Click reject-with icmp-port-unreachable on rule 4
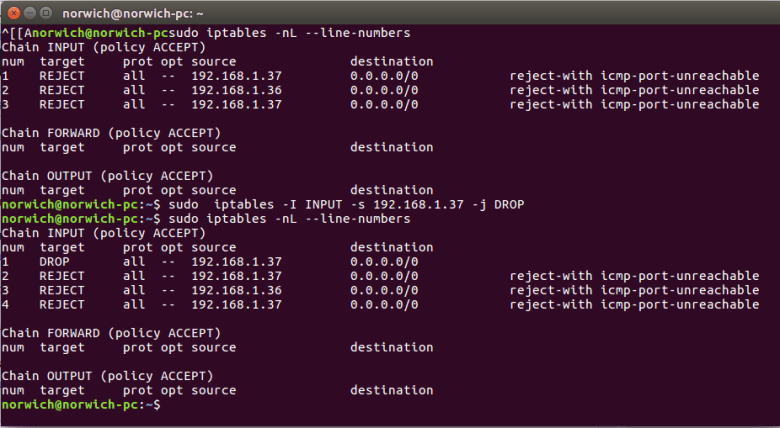 tap(634, 305)
